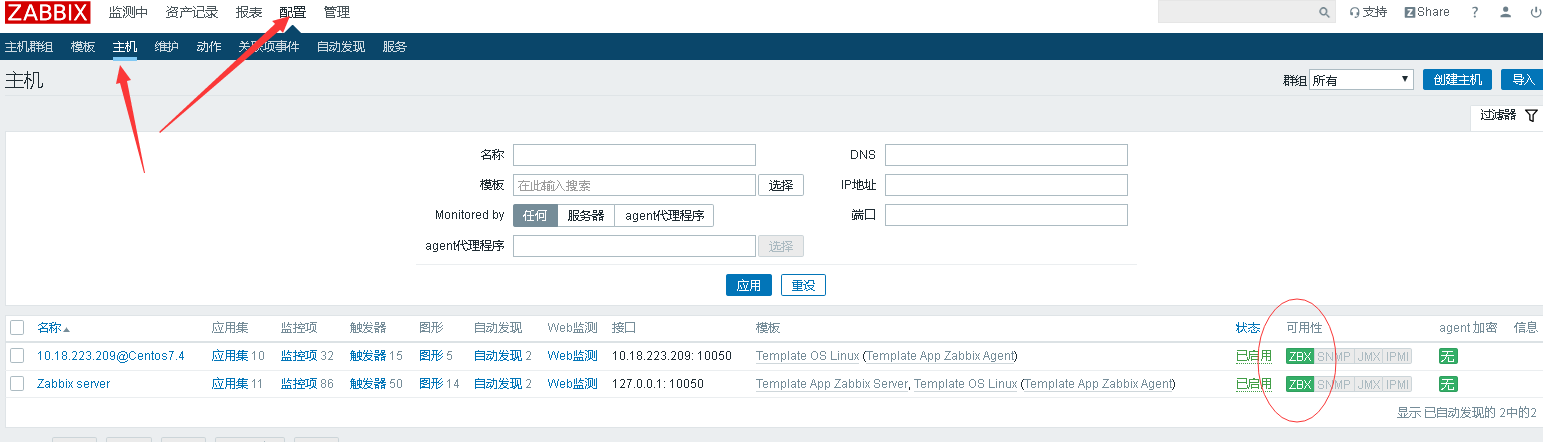Image resolution: width=1543 pixels, height=442 pixels.
Task: Open the user profile icon
Action: [1506, 12]
